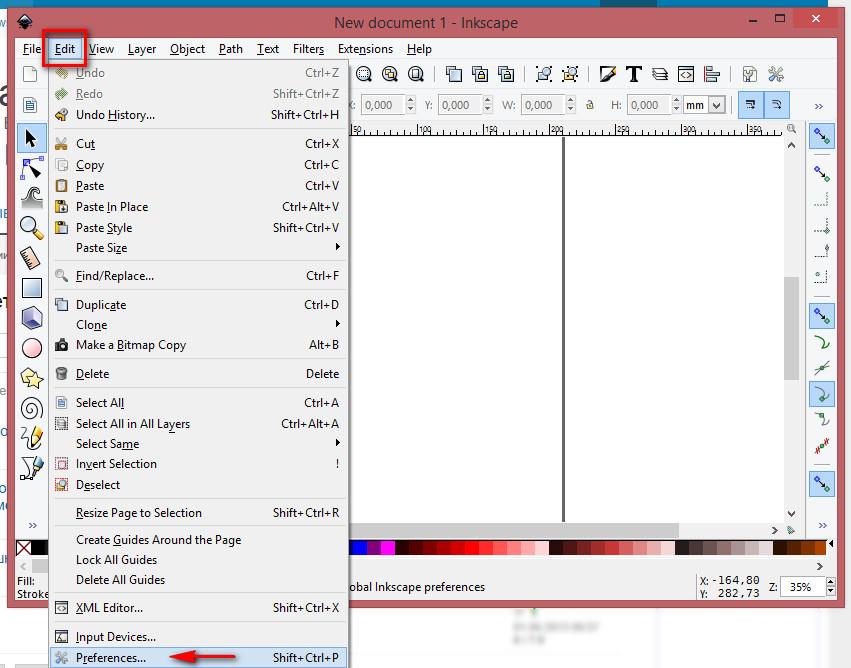This screenshot has height=668, width=851.
Task: Toggle snap to paths curved icon
Action: [821, 342]
